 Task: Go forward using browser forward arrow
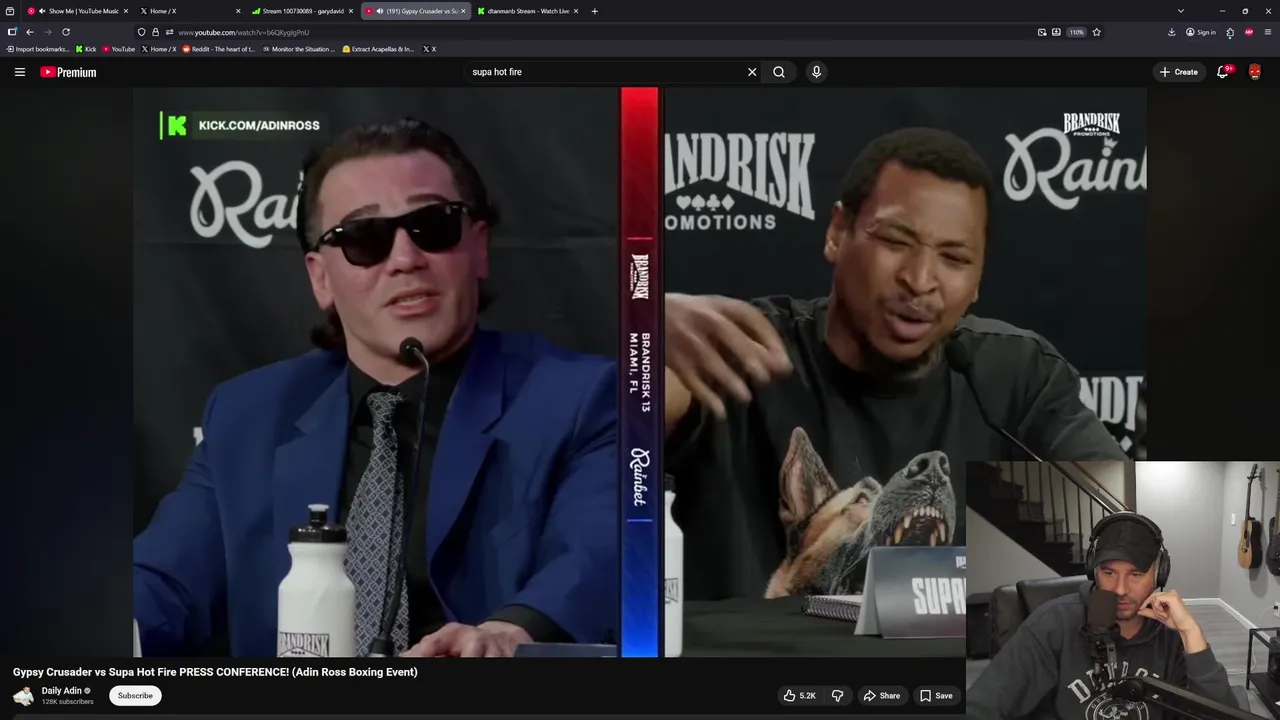tap(47, 32)
